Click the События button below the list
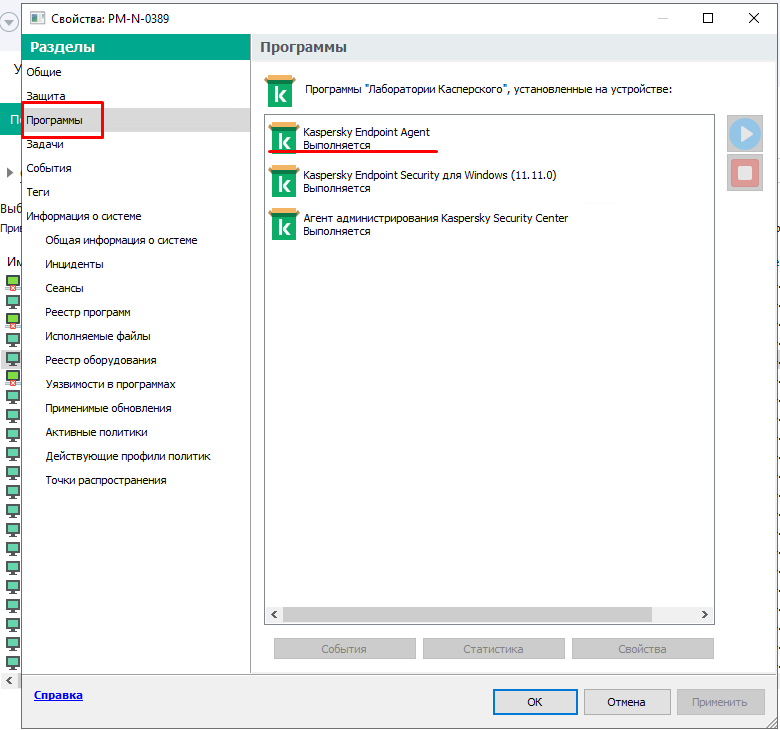780x730 pixels. pyautogui.click(x=344, y=649)
